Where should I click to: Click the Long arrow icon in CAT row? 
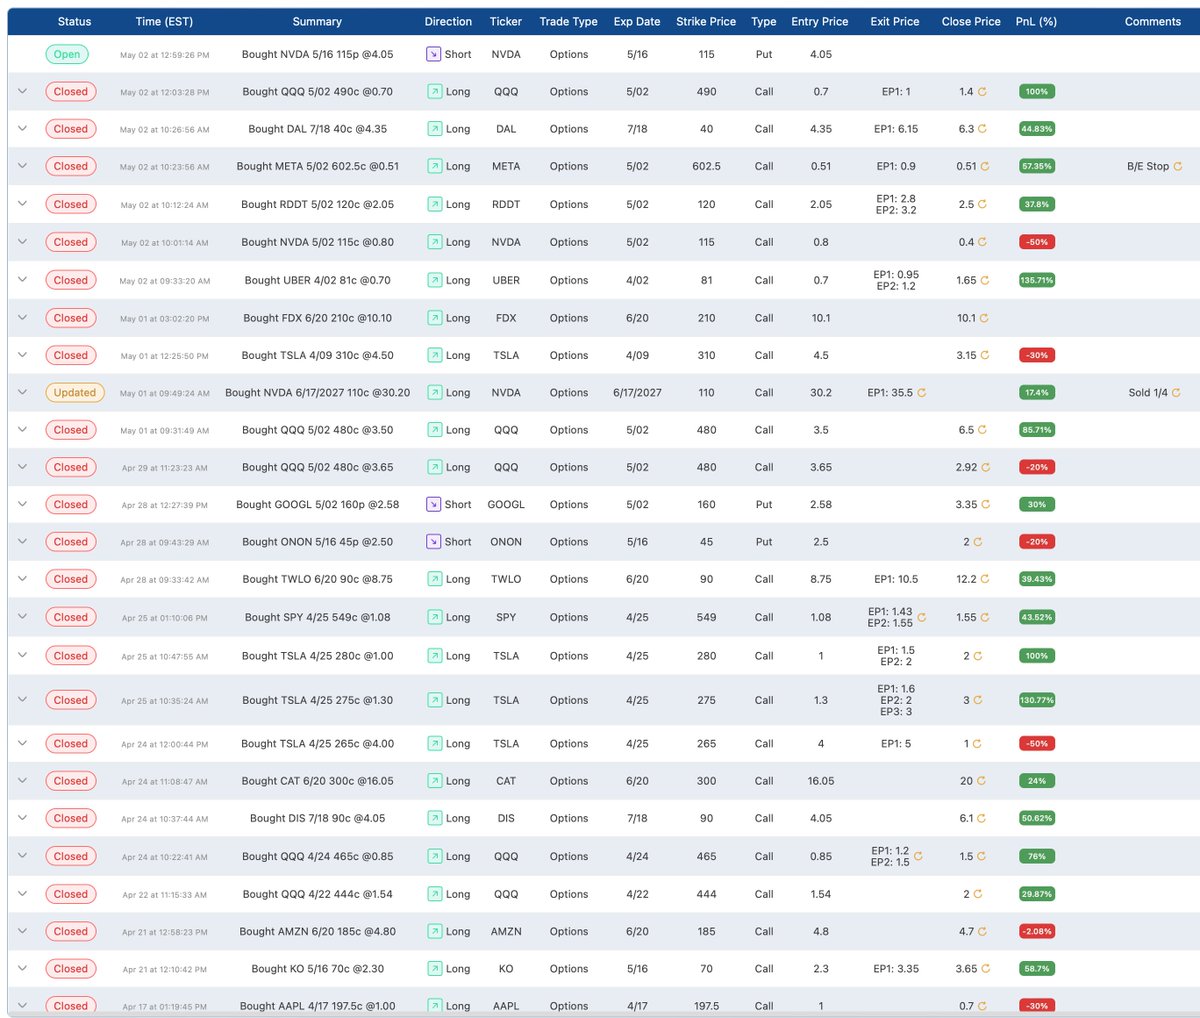[x=434, y=781]
